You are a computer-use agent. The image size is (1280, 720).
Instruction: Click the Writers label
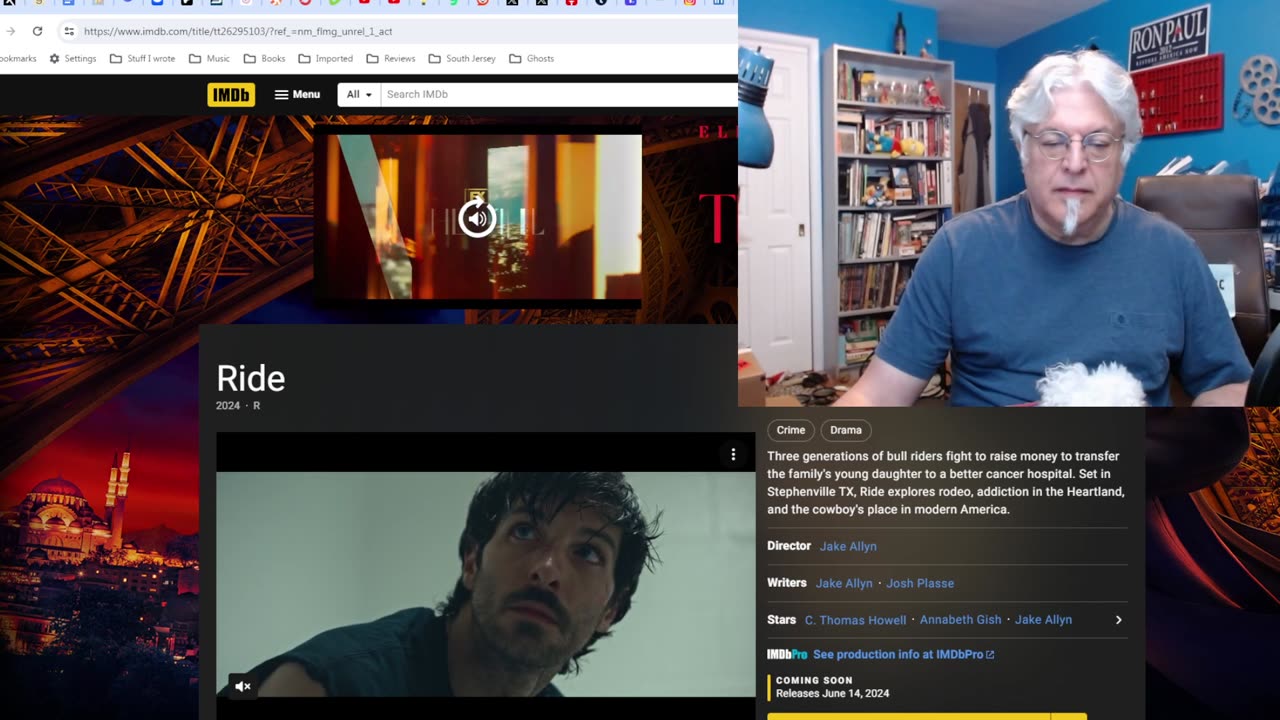click(787, 583)
